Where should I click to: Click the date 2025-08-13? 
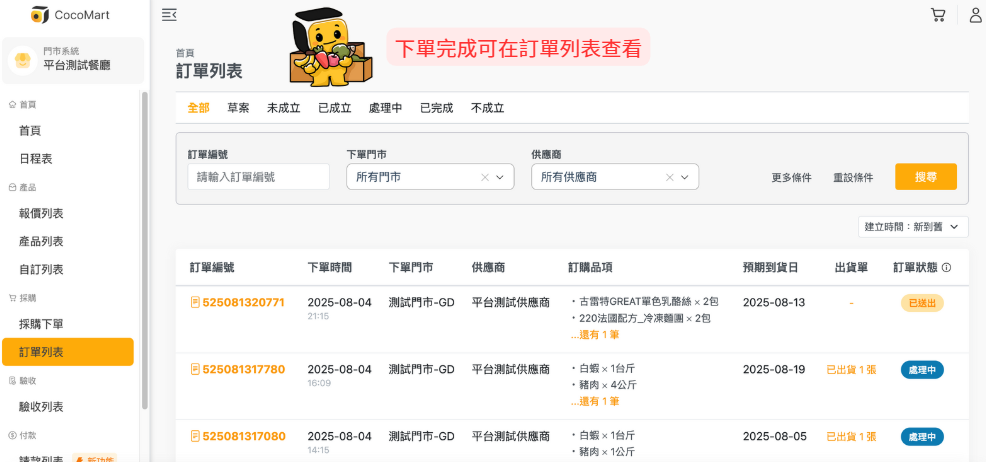point(773,302)
